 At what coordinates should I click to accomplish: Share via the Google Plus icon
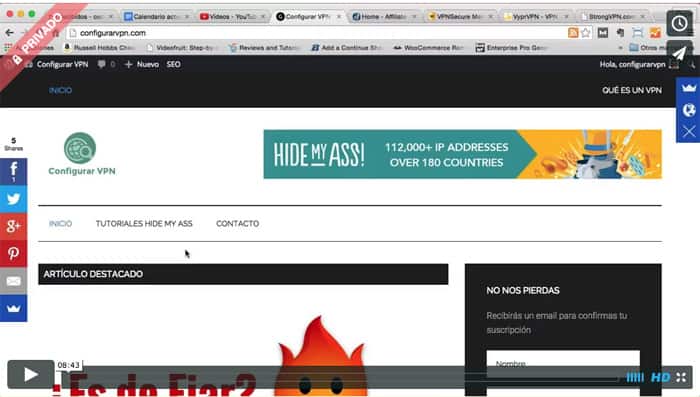coord(13,226)
